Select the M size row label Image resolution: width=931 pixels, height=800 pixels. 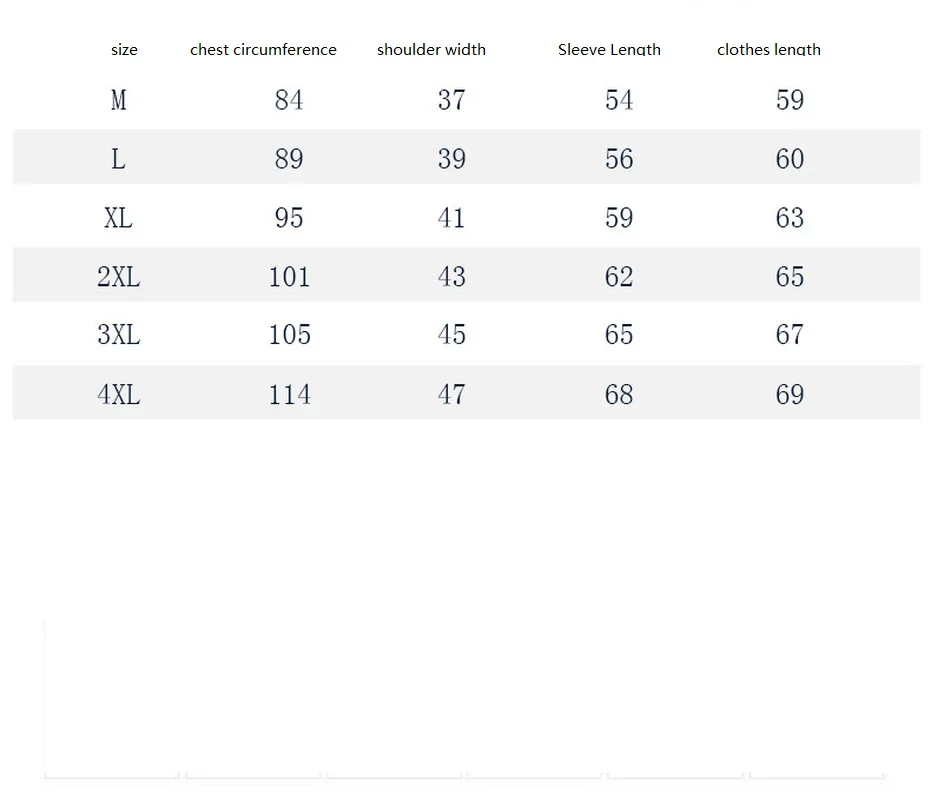click(x=119, y=100)
